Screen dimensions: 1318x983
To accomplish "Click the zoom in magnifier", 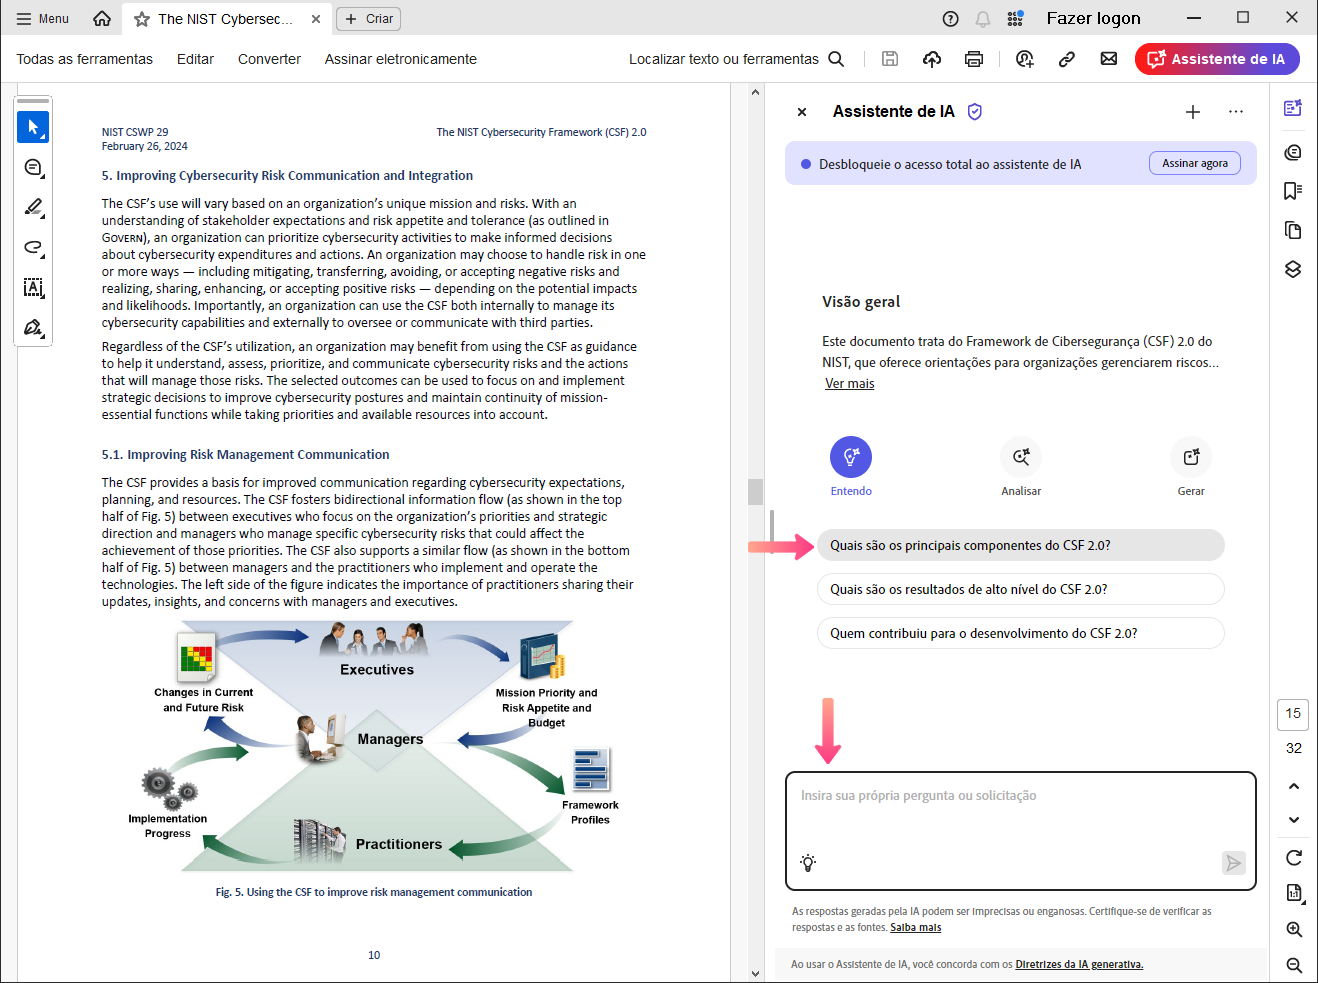I will (x=1294, y=929).
